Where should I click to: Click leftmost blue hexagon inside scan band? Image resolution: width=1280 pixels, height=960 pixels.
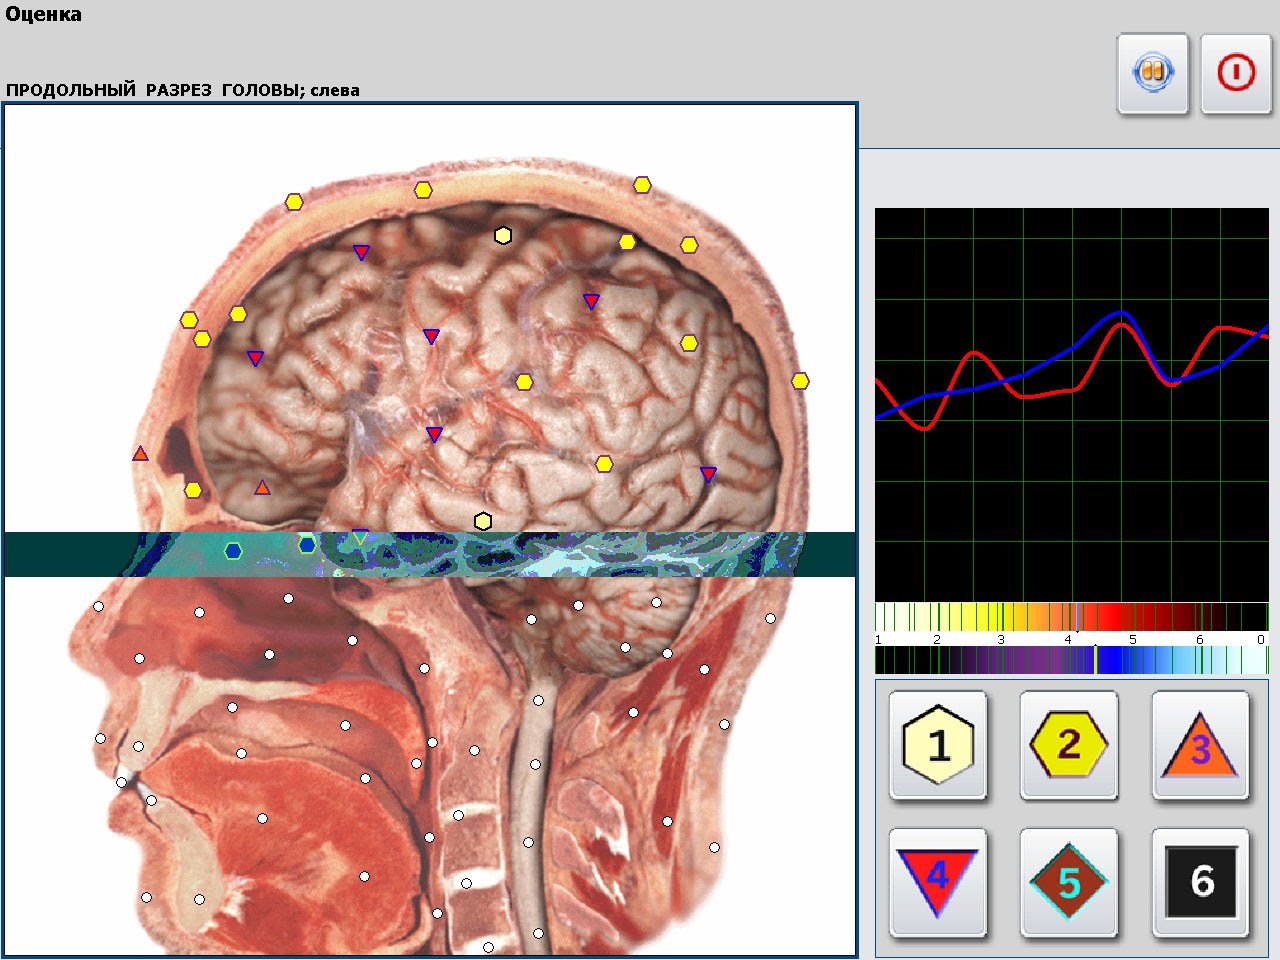(x=233, y=550)
